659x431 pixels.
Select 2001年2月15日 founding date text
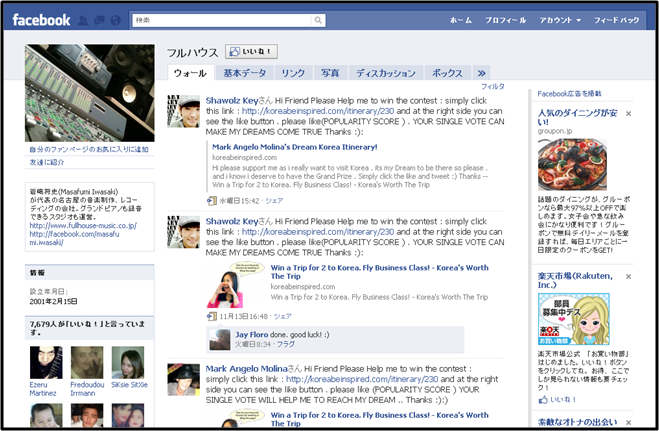53,302
